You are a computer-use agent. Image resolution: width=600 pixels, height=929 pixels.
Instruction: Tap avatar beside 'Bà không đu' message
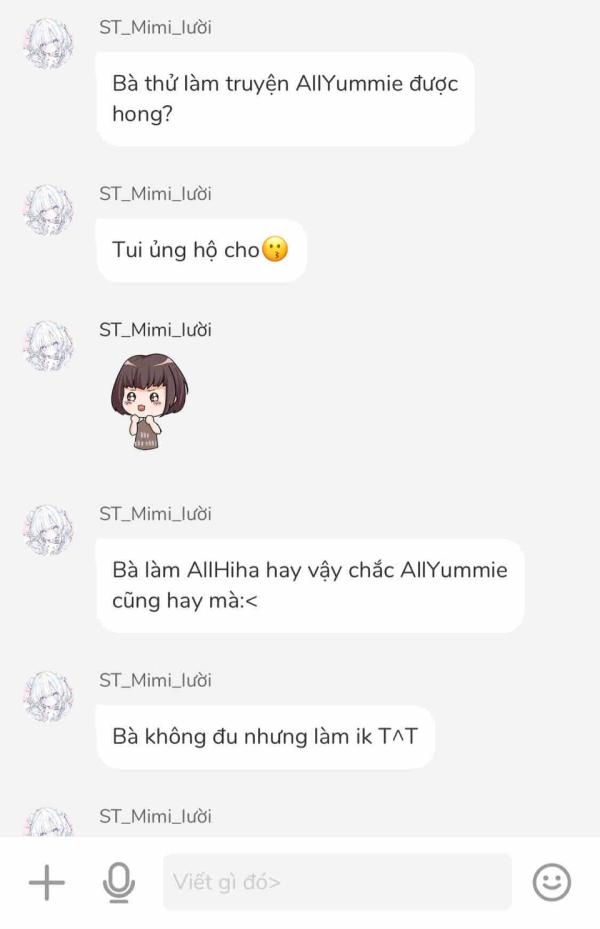pyautogui.click(x=48, y=697)
